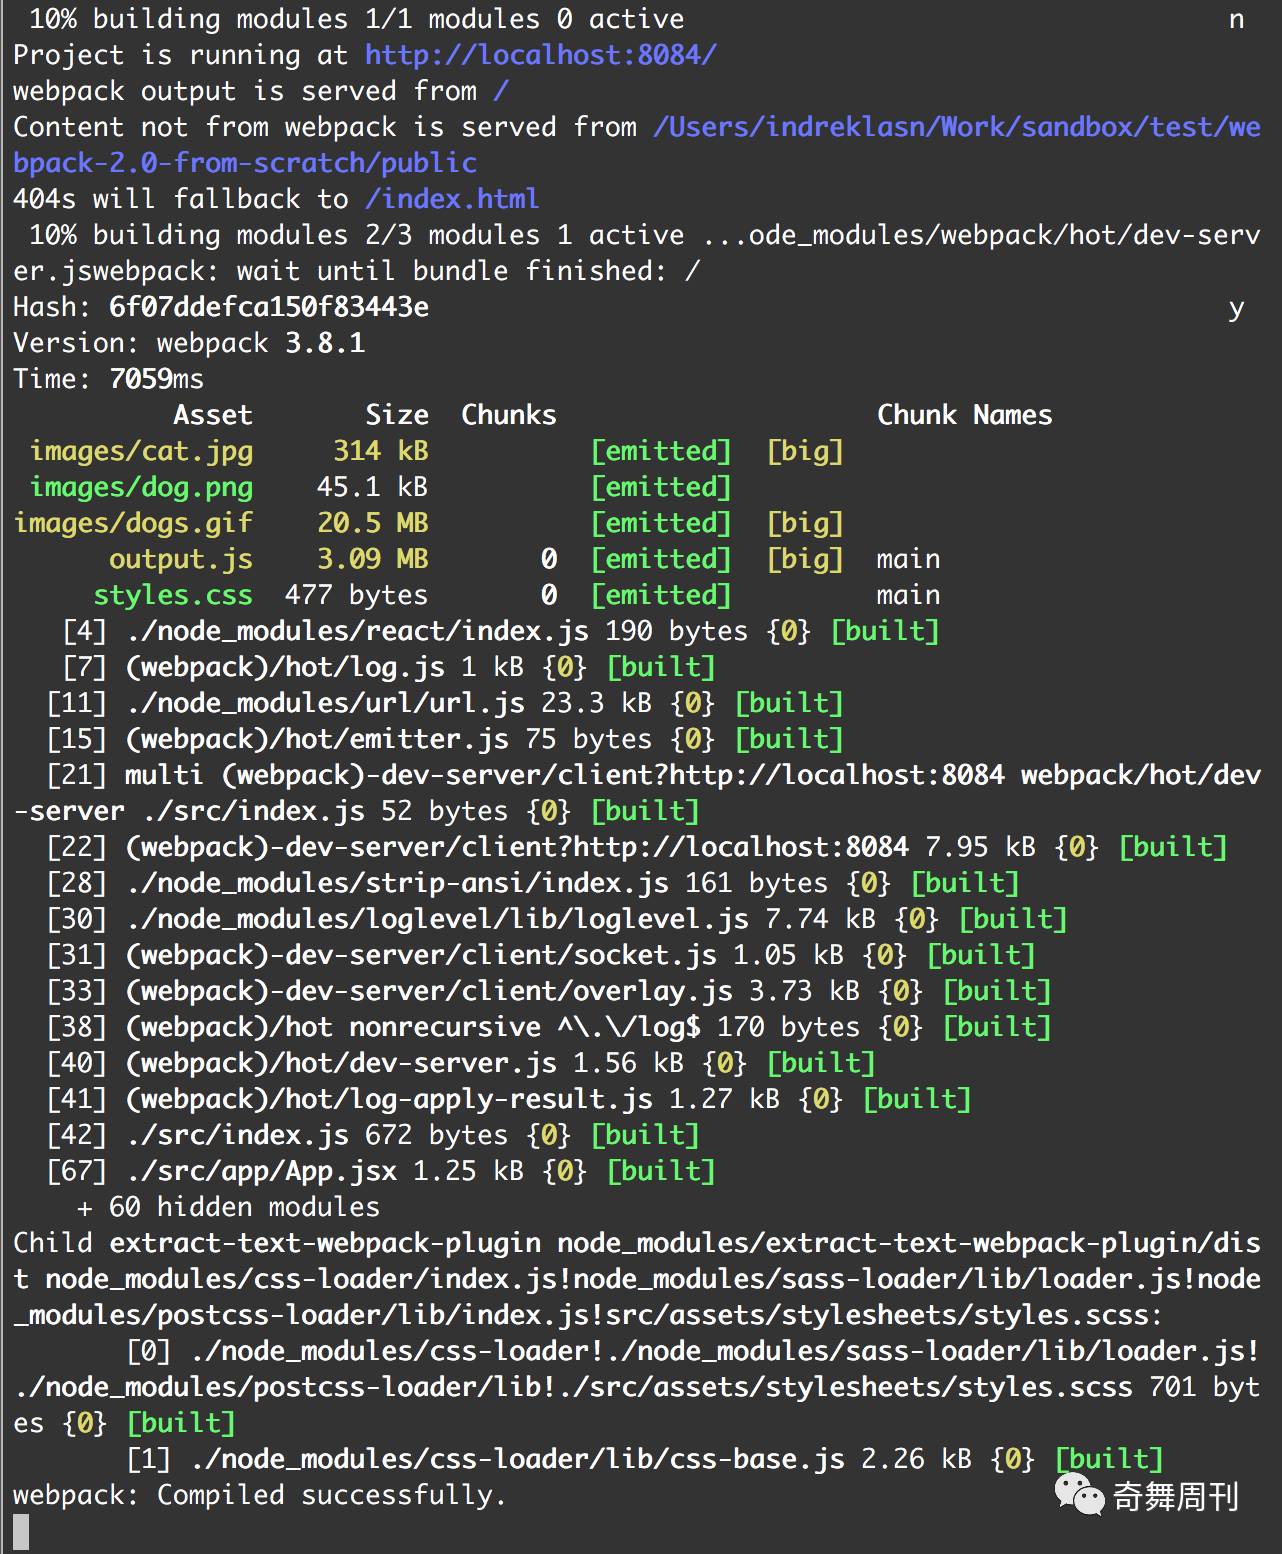Click the Chunks column header

509,415
